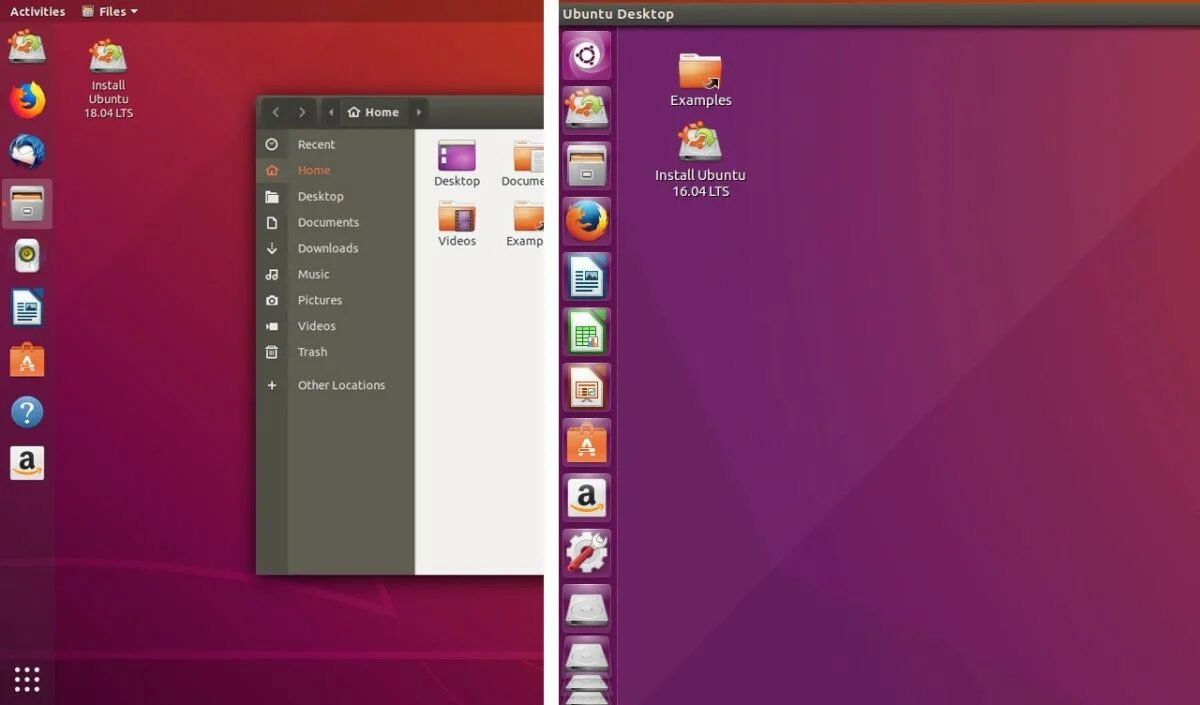
Task: Select Recent in Files sidebar
Action: click(335, 144)
